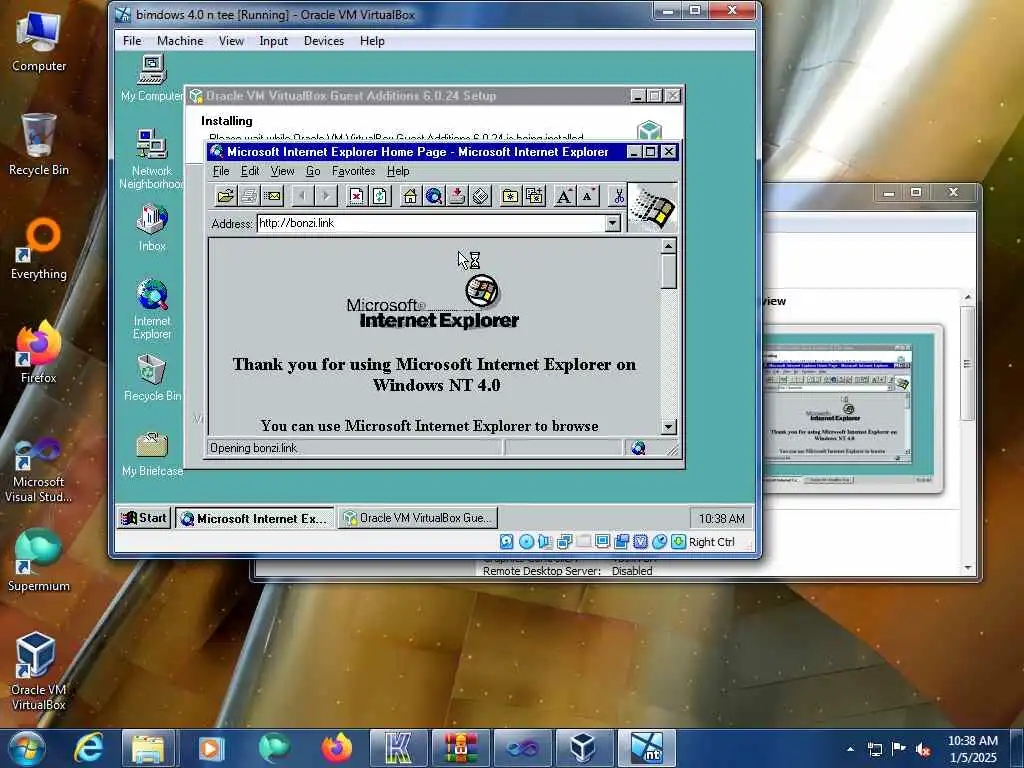
Task: Open IE View menu
Action: click(x=282, y=171)
